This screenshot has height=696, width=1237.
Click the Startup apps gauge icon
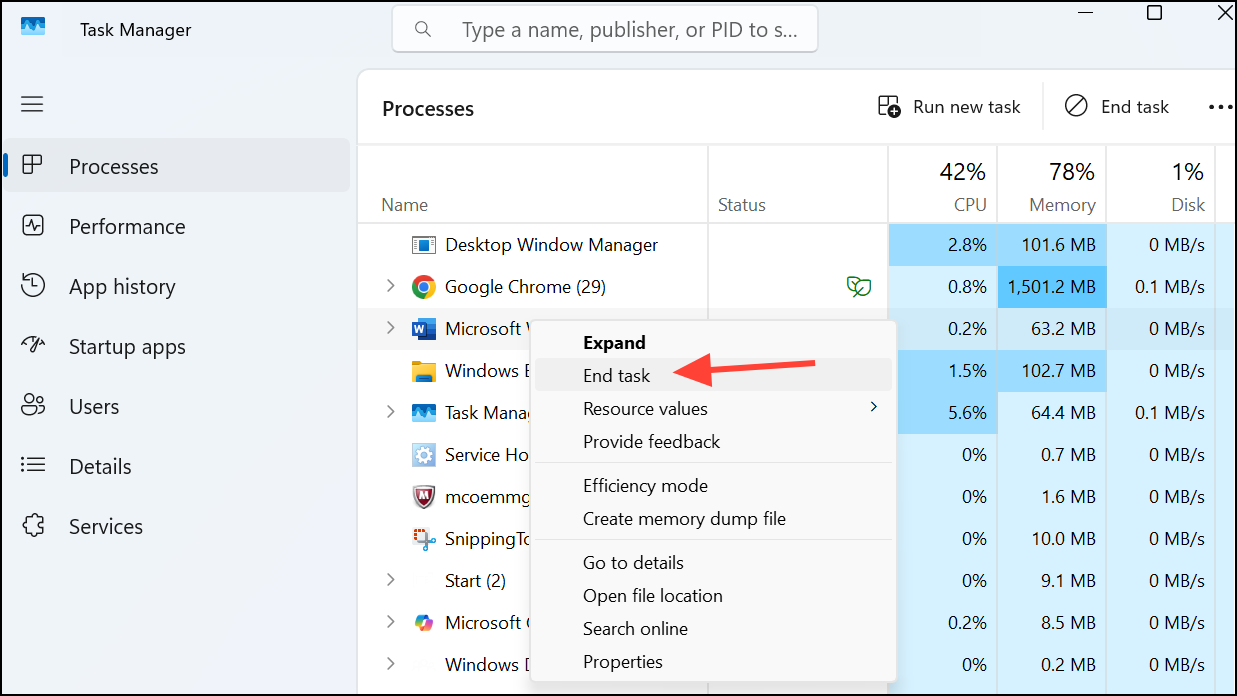click(33, 346)
